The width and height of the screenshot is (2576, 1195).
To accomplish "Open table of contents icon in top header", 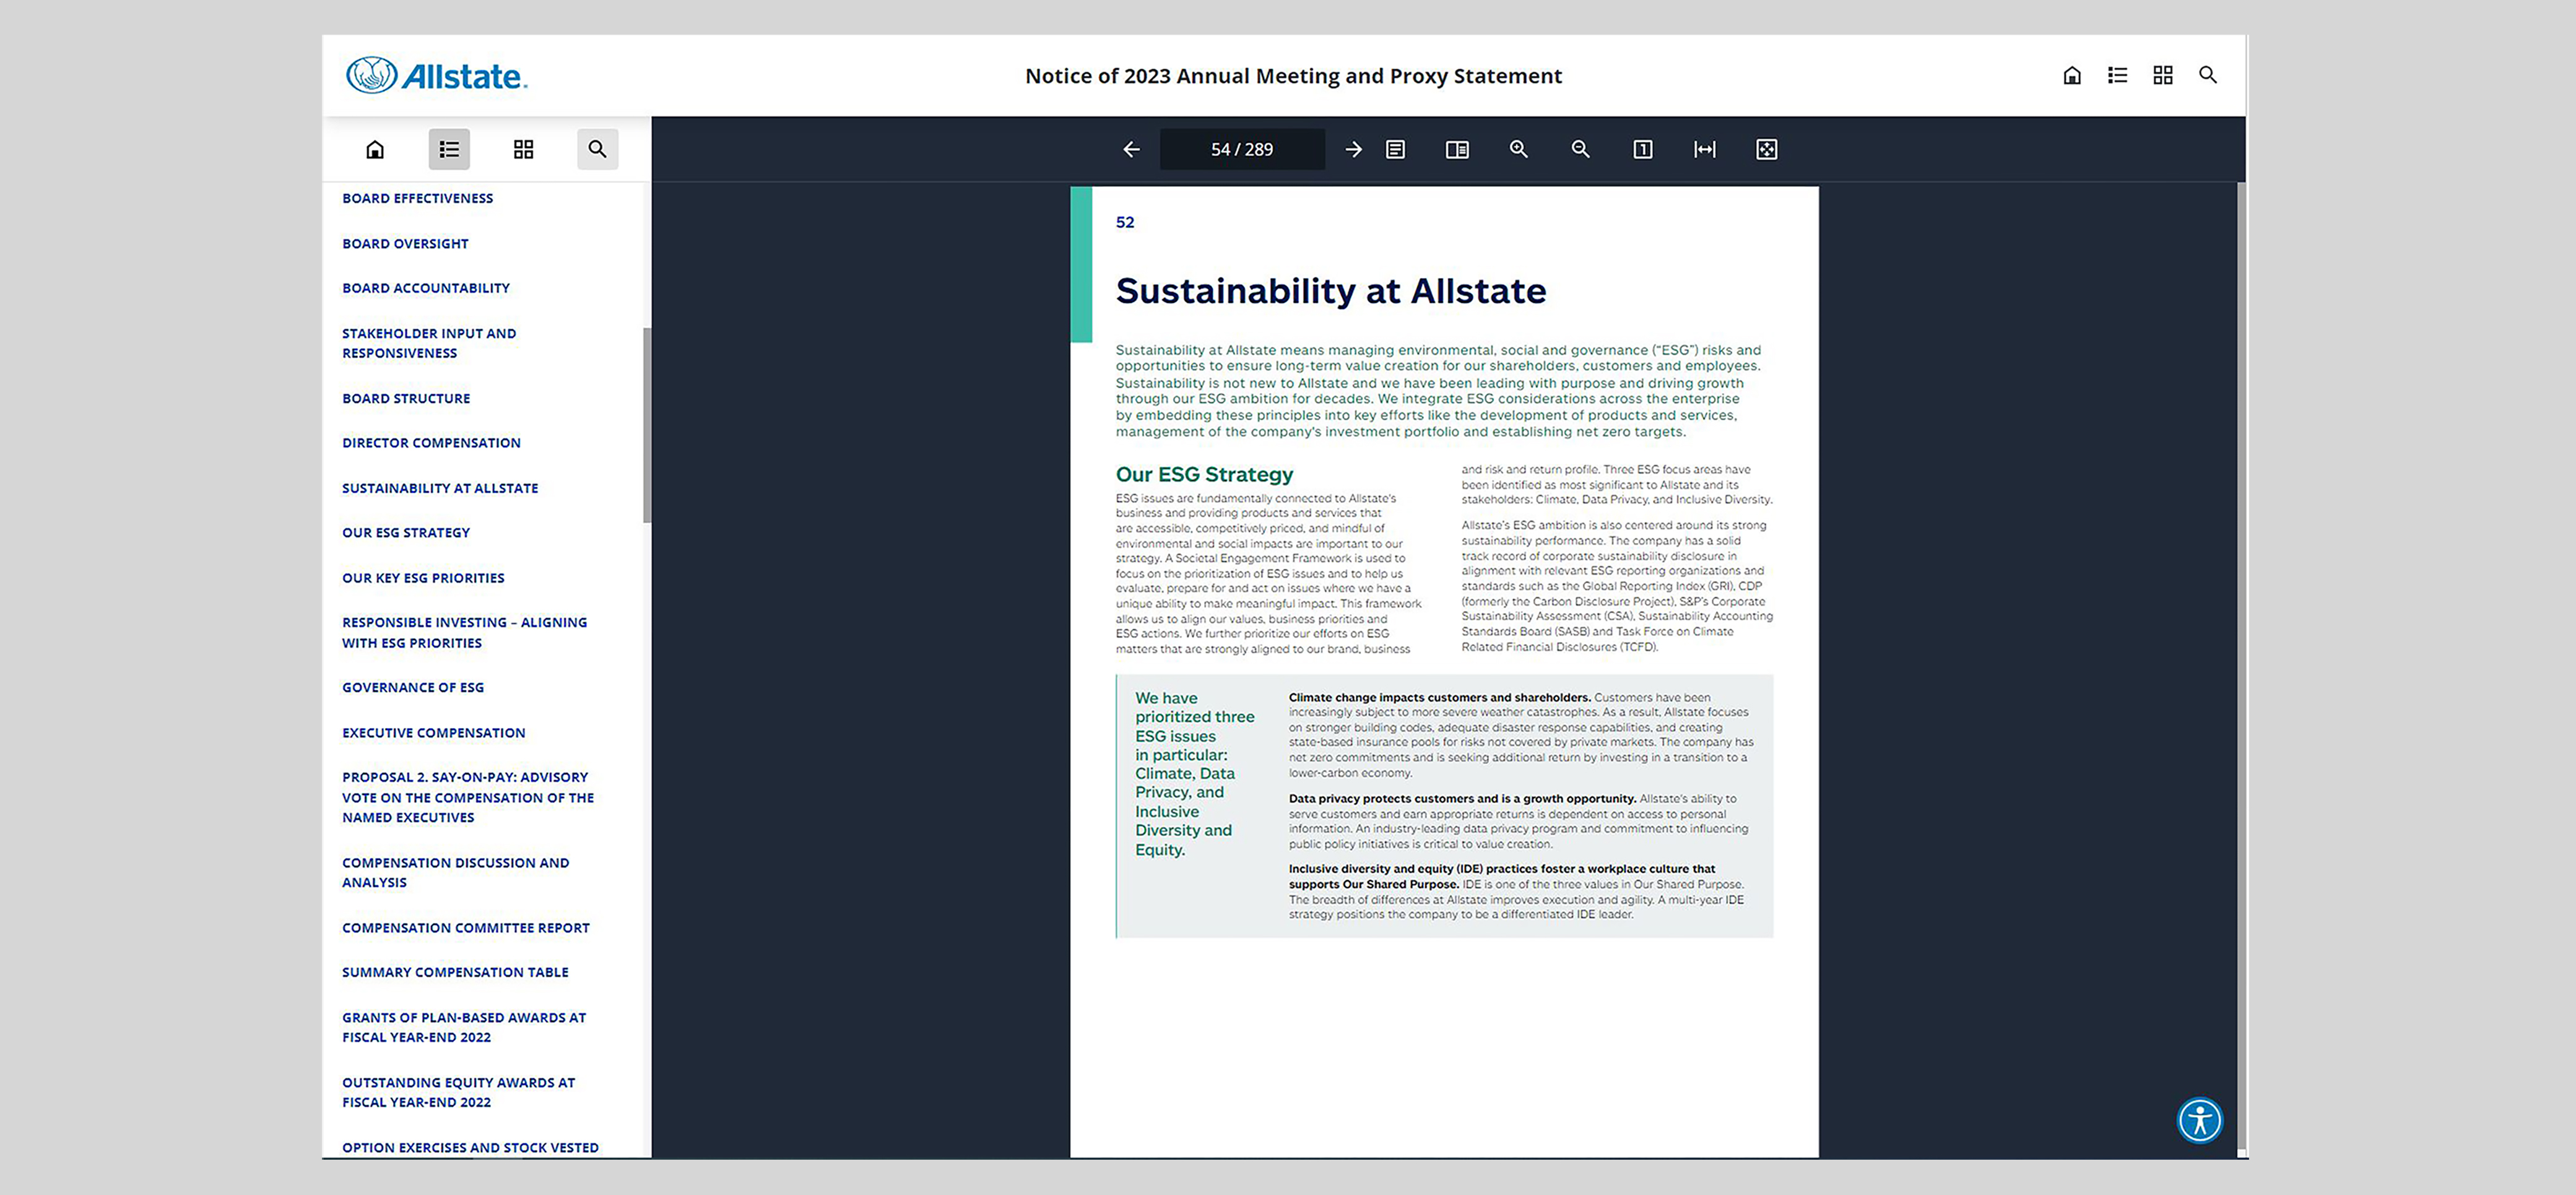I will point(2117,75).
